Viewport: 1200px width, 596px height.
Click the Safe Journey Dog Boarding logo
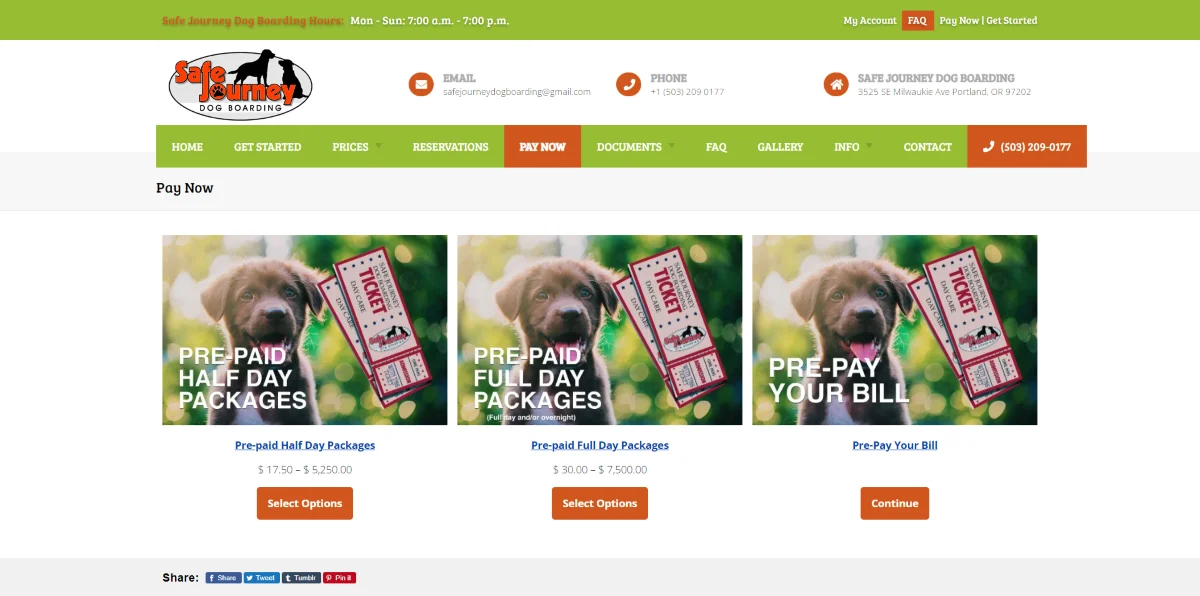(240, 85)
